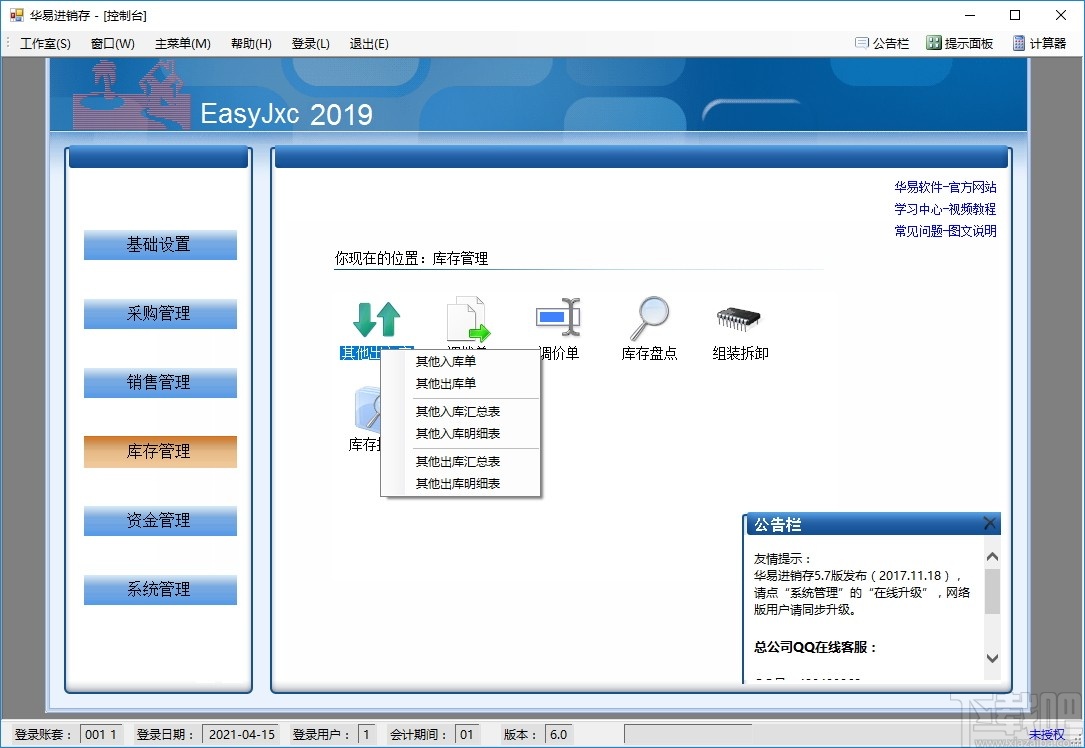Viewport: 1085px width, 748px height.
Task: Open the 提示面板 prompt panel icon
Action: tap(959, 43)
